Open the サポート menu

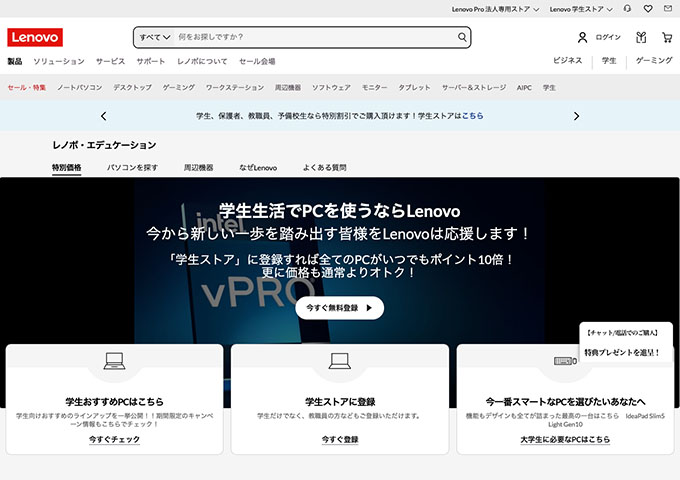(151, 61)
